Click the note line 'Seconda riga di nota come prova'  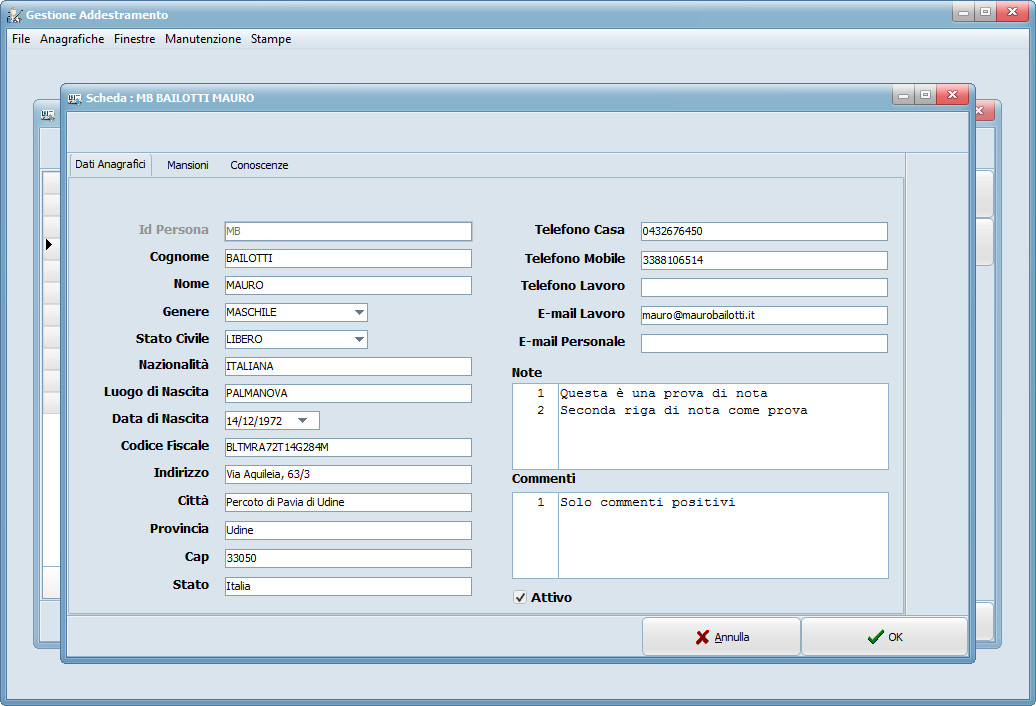pyautogui.click(x=684, y=411)
